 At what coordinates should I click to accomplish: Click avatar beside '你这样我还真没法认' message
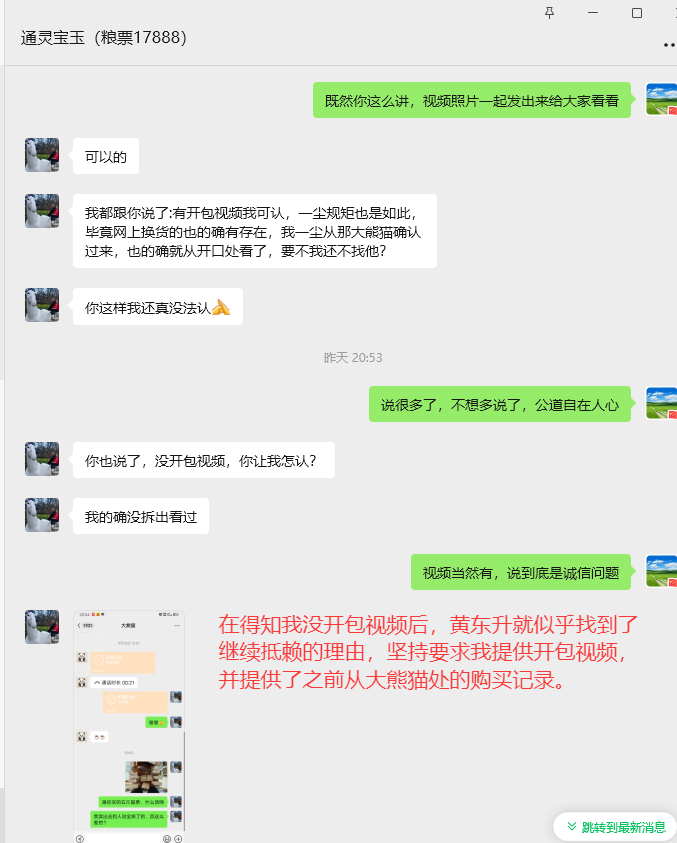point(42,305)
